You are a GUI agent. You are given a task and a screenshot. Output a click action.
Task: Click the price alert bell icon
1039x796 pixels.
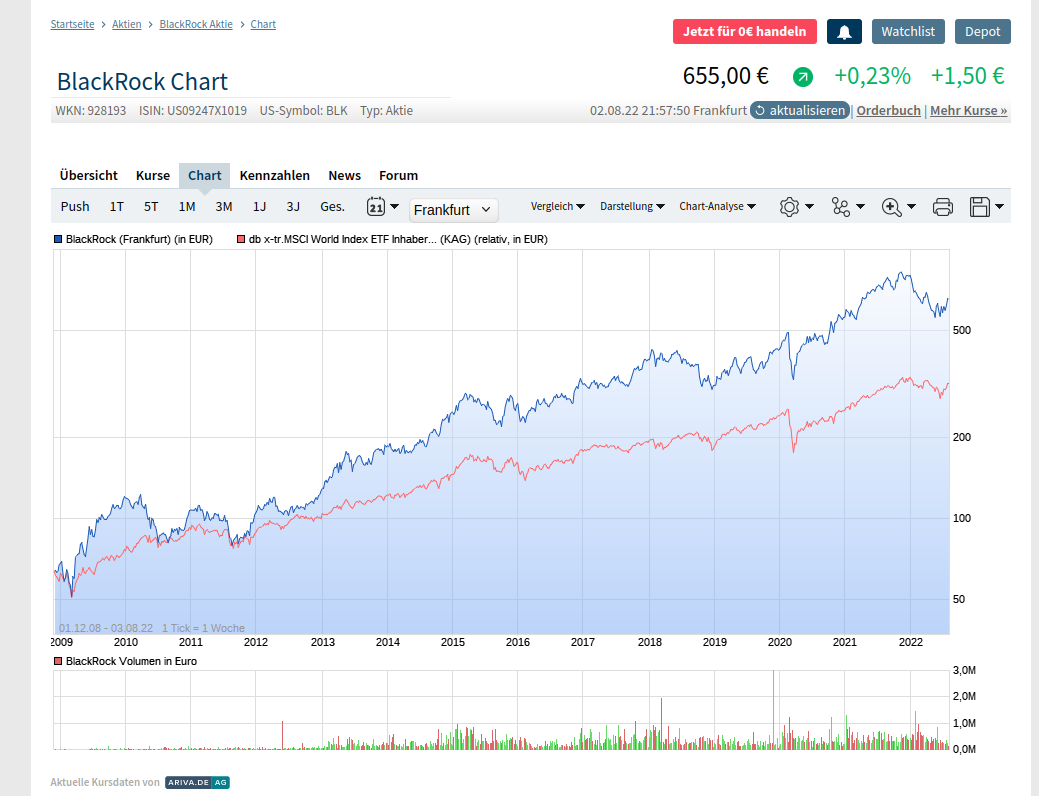(844, 31)
